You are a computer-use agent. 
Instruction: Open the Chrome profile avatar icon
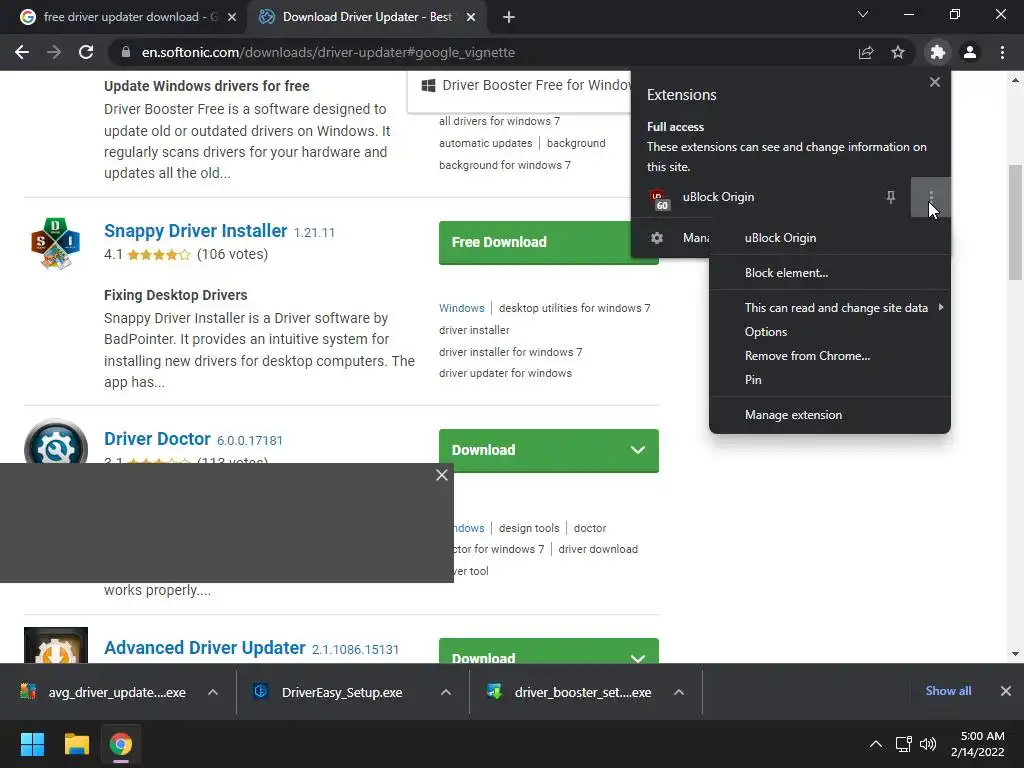[970, 52]
